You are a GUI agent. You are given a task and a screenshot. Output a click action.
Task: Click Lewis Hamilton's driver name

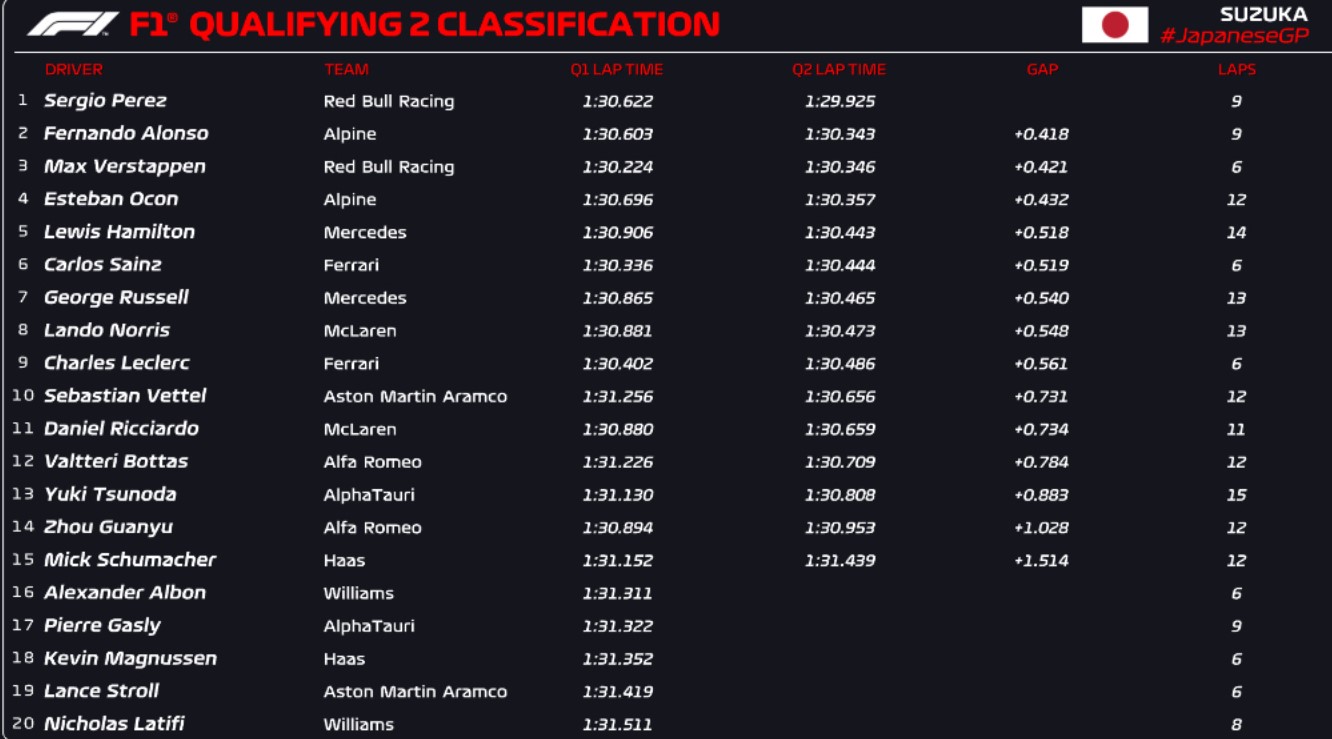tap(119, 232)
